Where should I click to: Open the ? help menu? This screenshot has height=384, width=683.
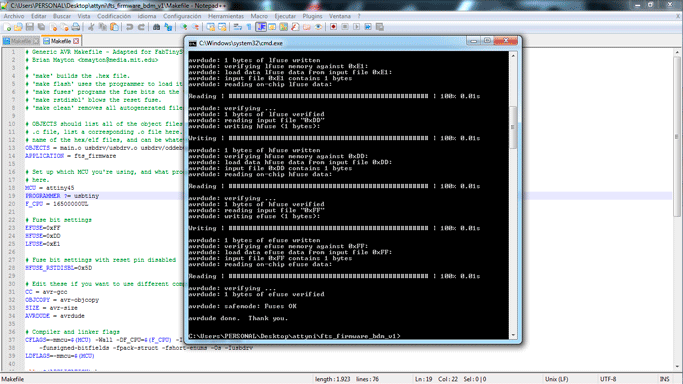point(359,16)
